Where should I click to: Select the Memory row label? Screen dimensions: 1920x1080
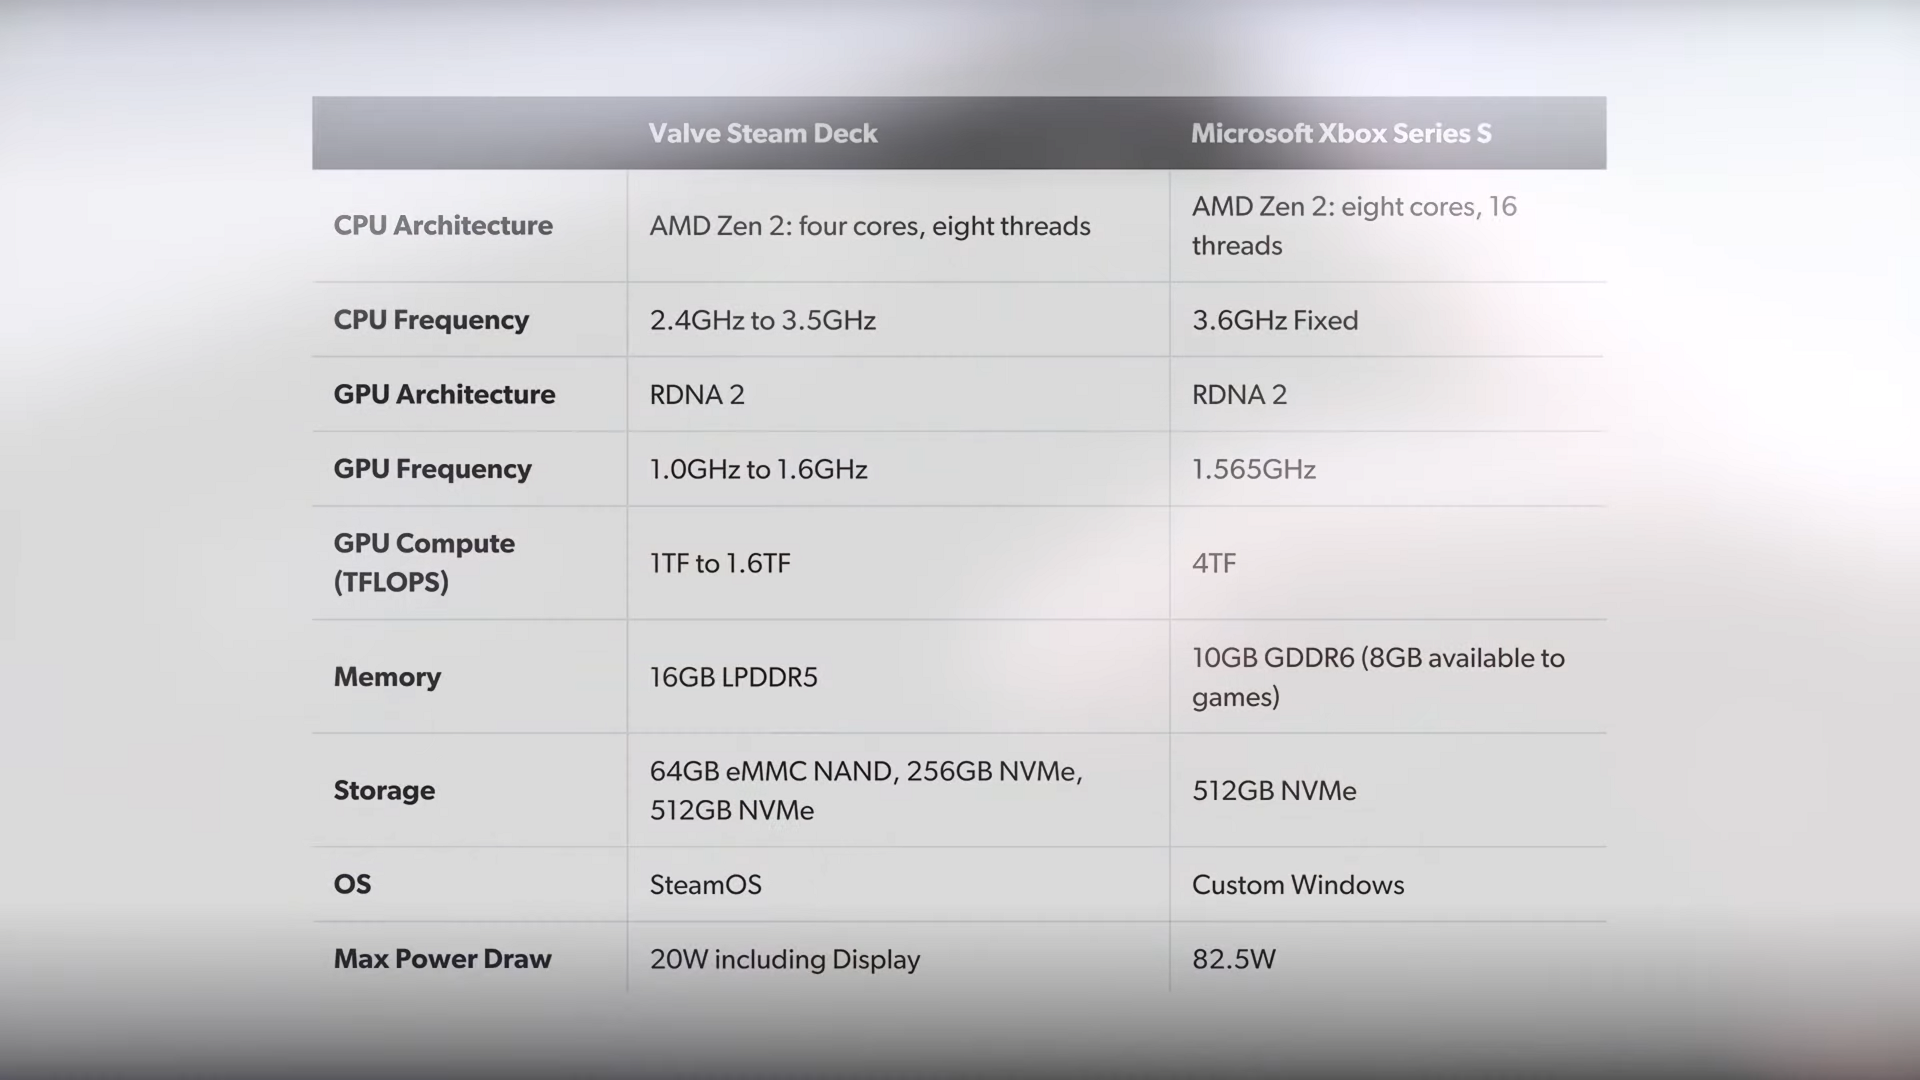tap(387, 677)
